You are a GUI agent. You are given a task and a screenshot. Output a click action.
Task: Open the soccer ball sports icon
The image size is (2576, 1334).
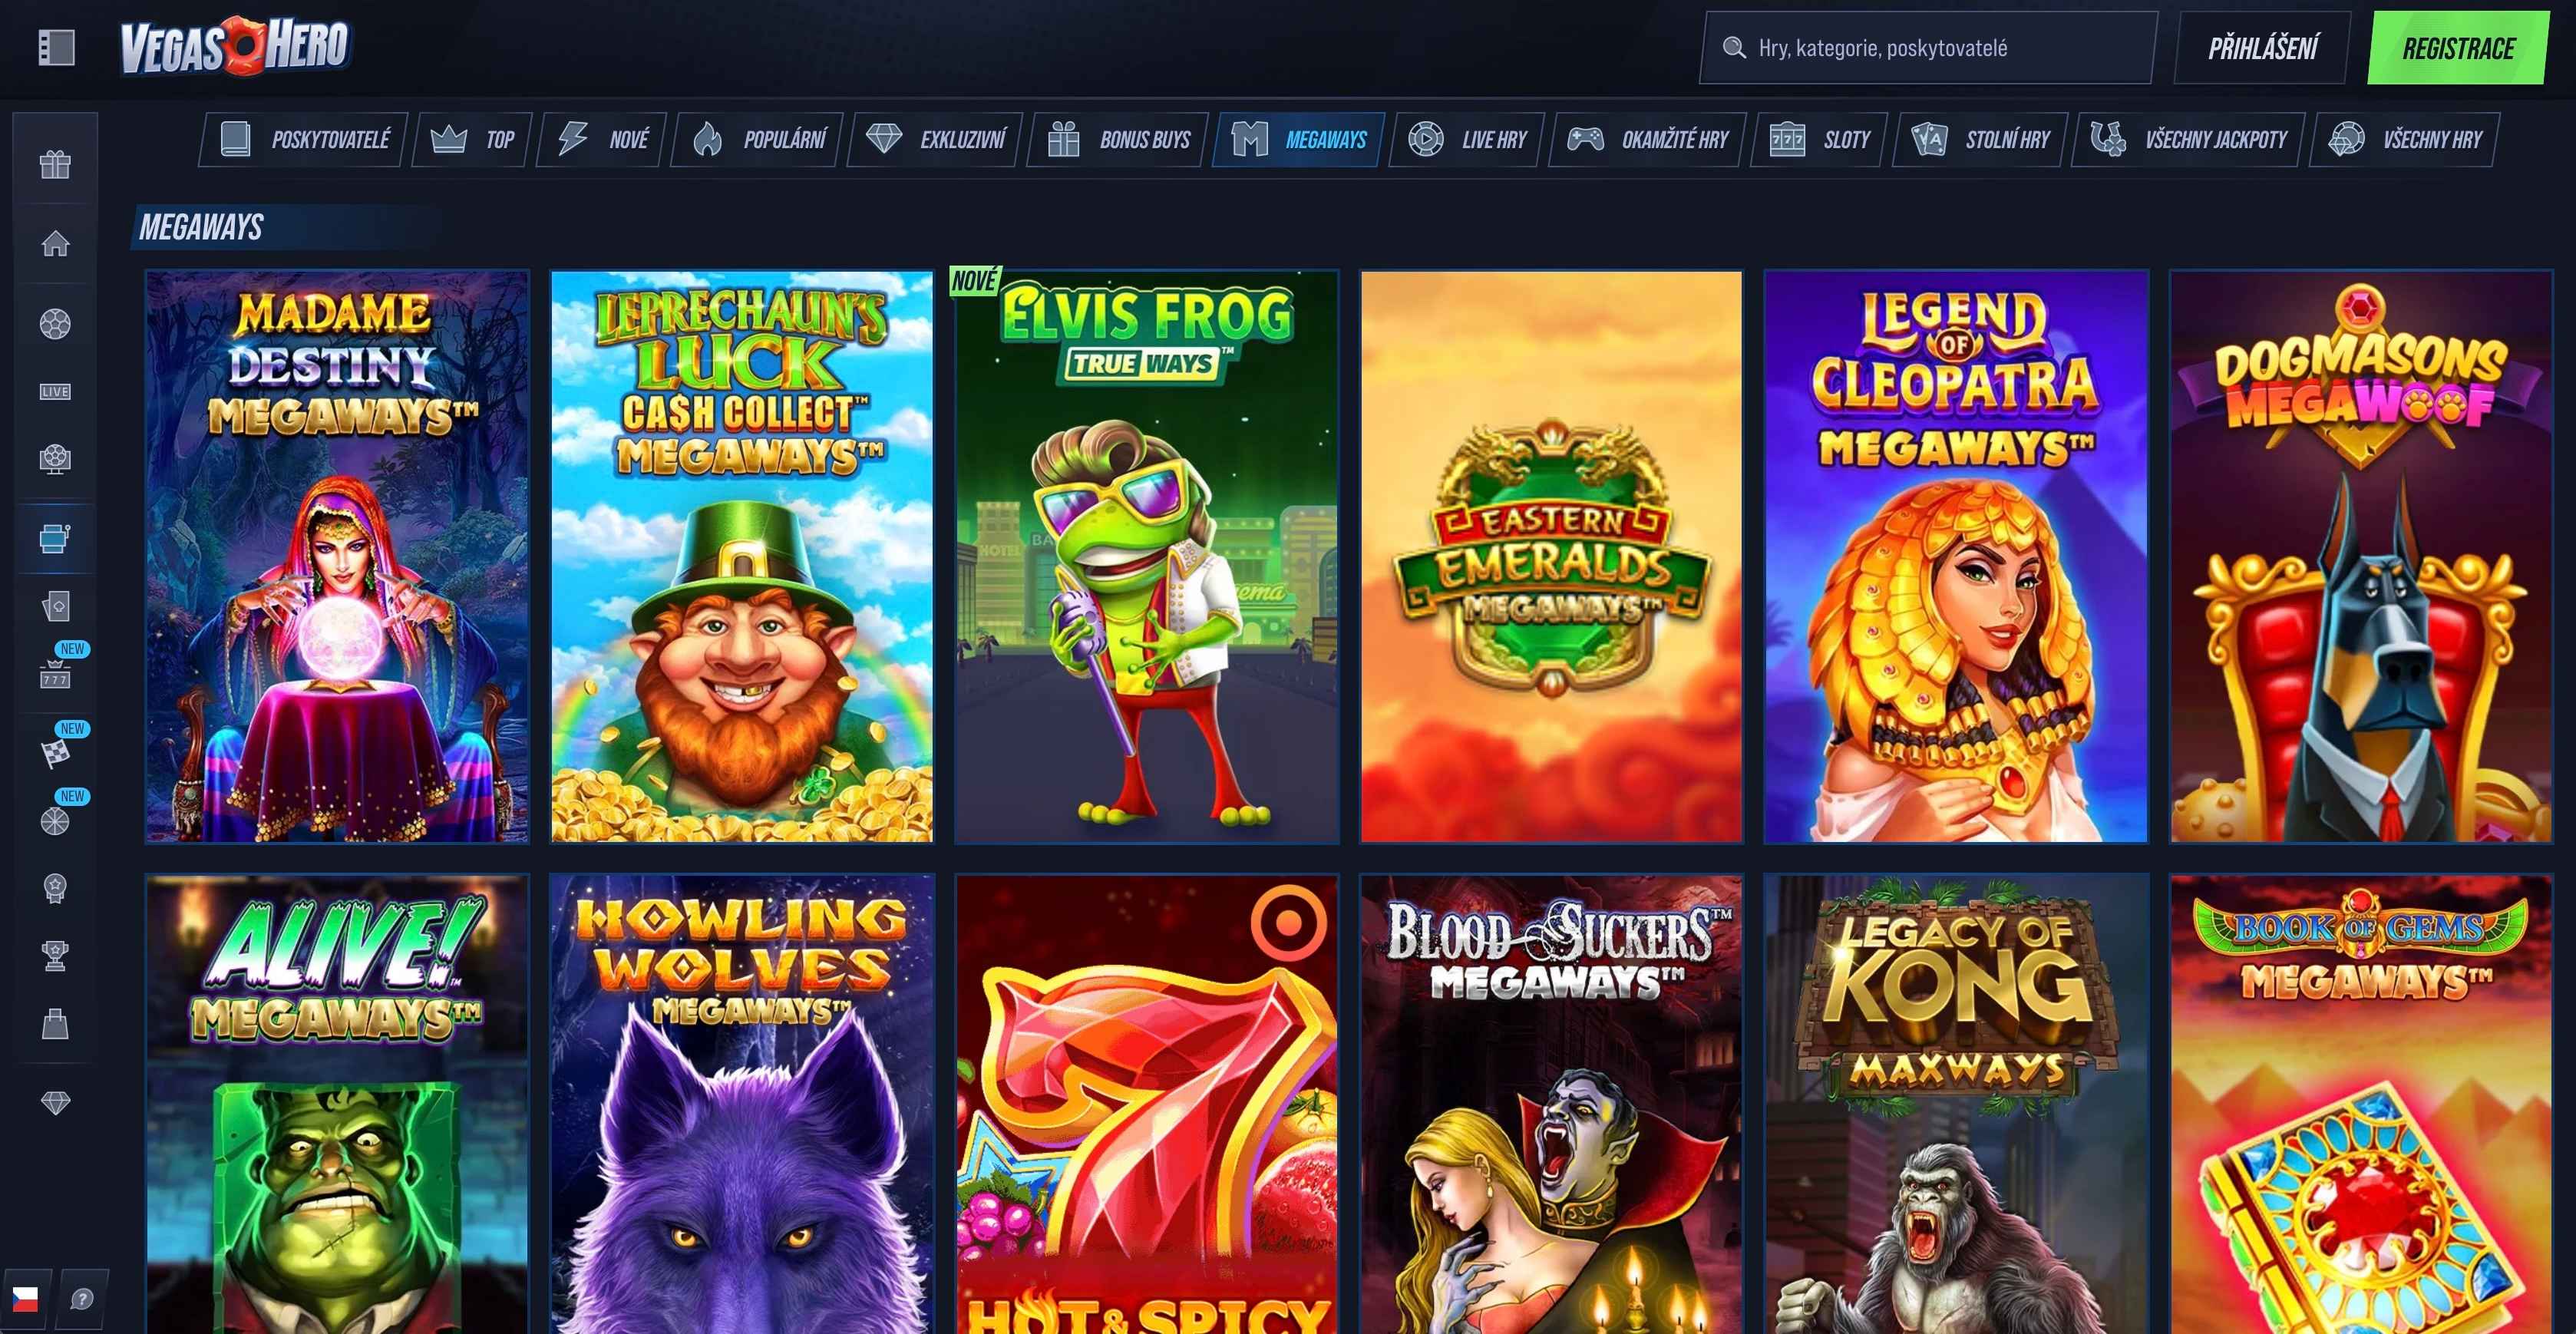[55, 324]
